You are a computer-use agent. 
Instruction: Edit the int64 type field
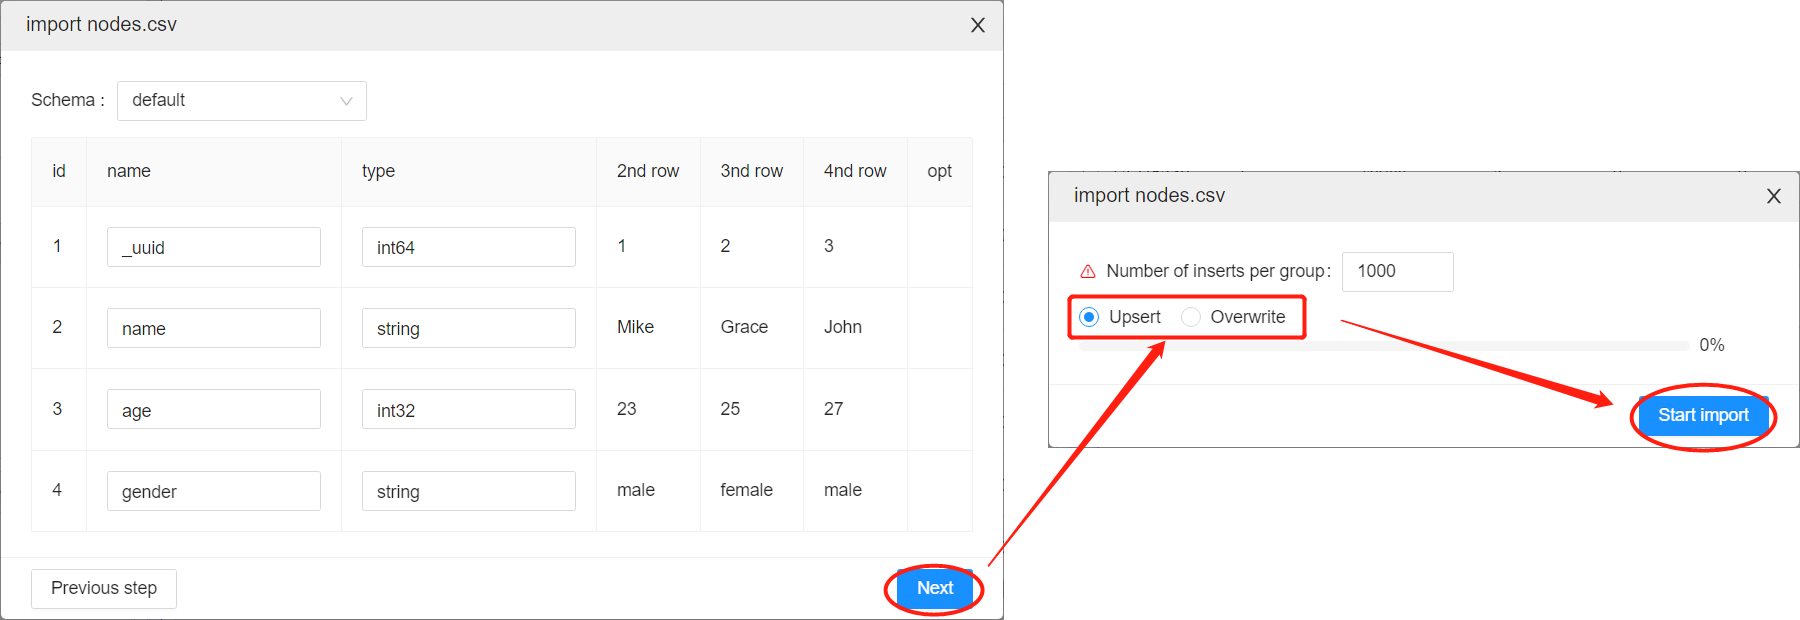pyautogui.click(x=469, y=247)
